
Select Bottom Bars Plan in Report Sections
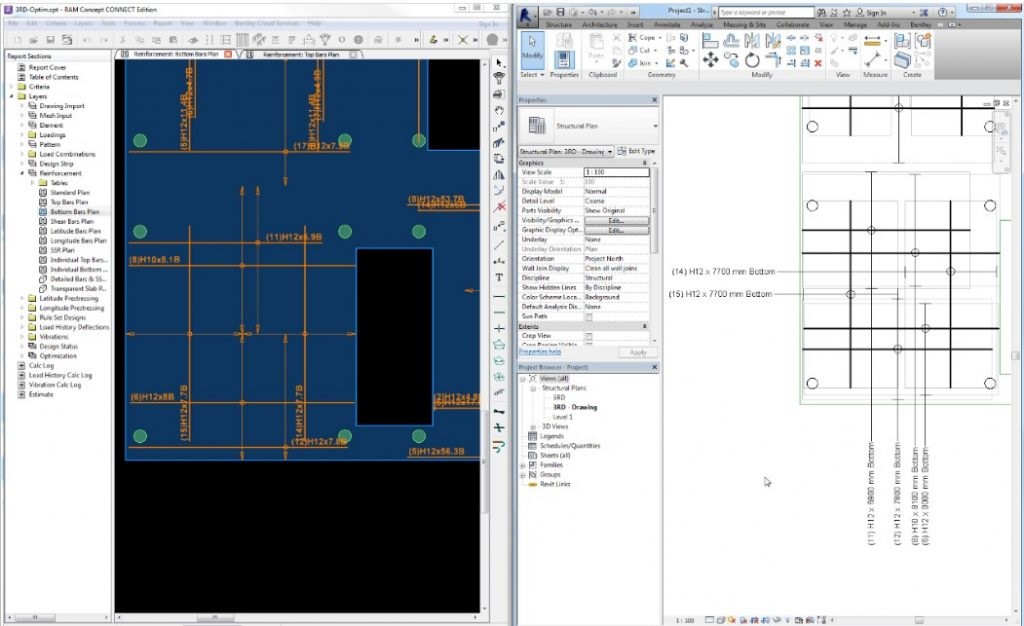coord(74,211)
